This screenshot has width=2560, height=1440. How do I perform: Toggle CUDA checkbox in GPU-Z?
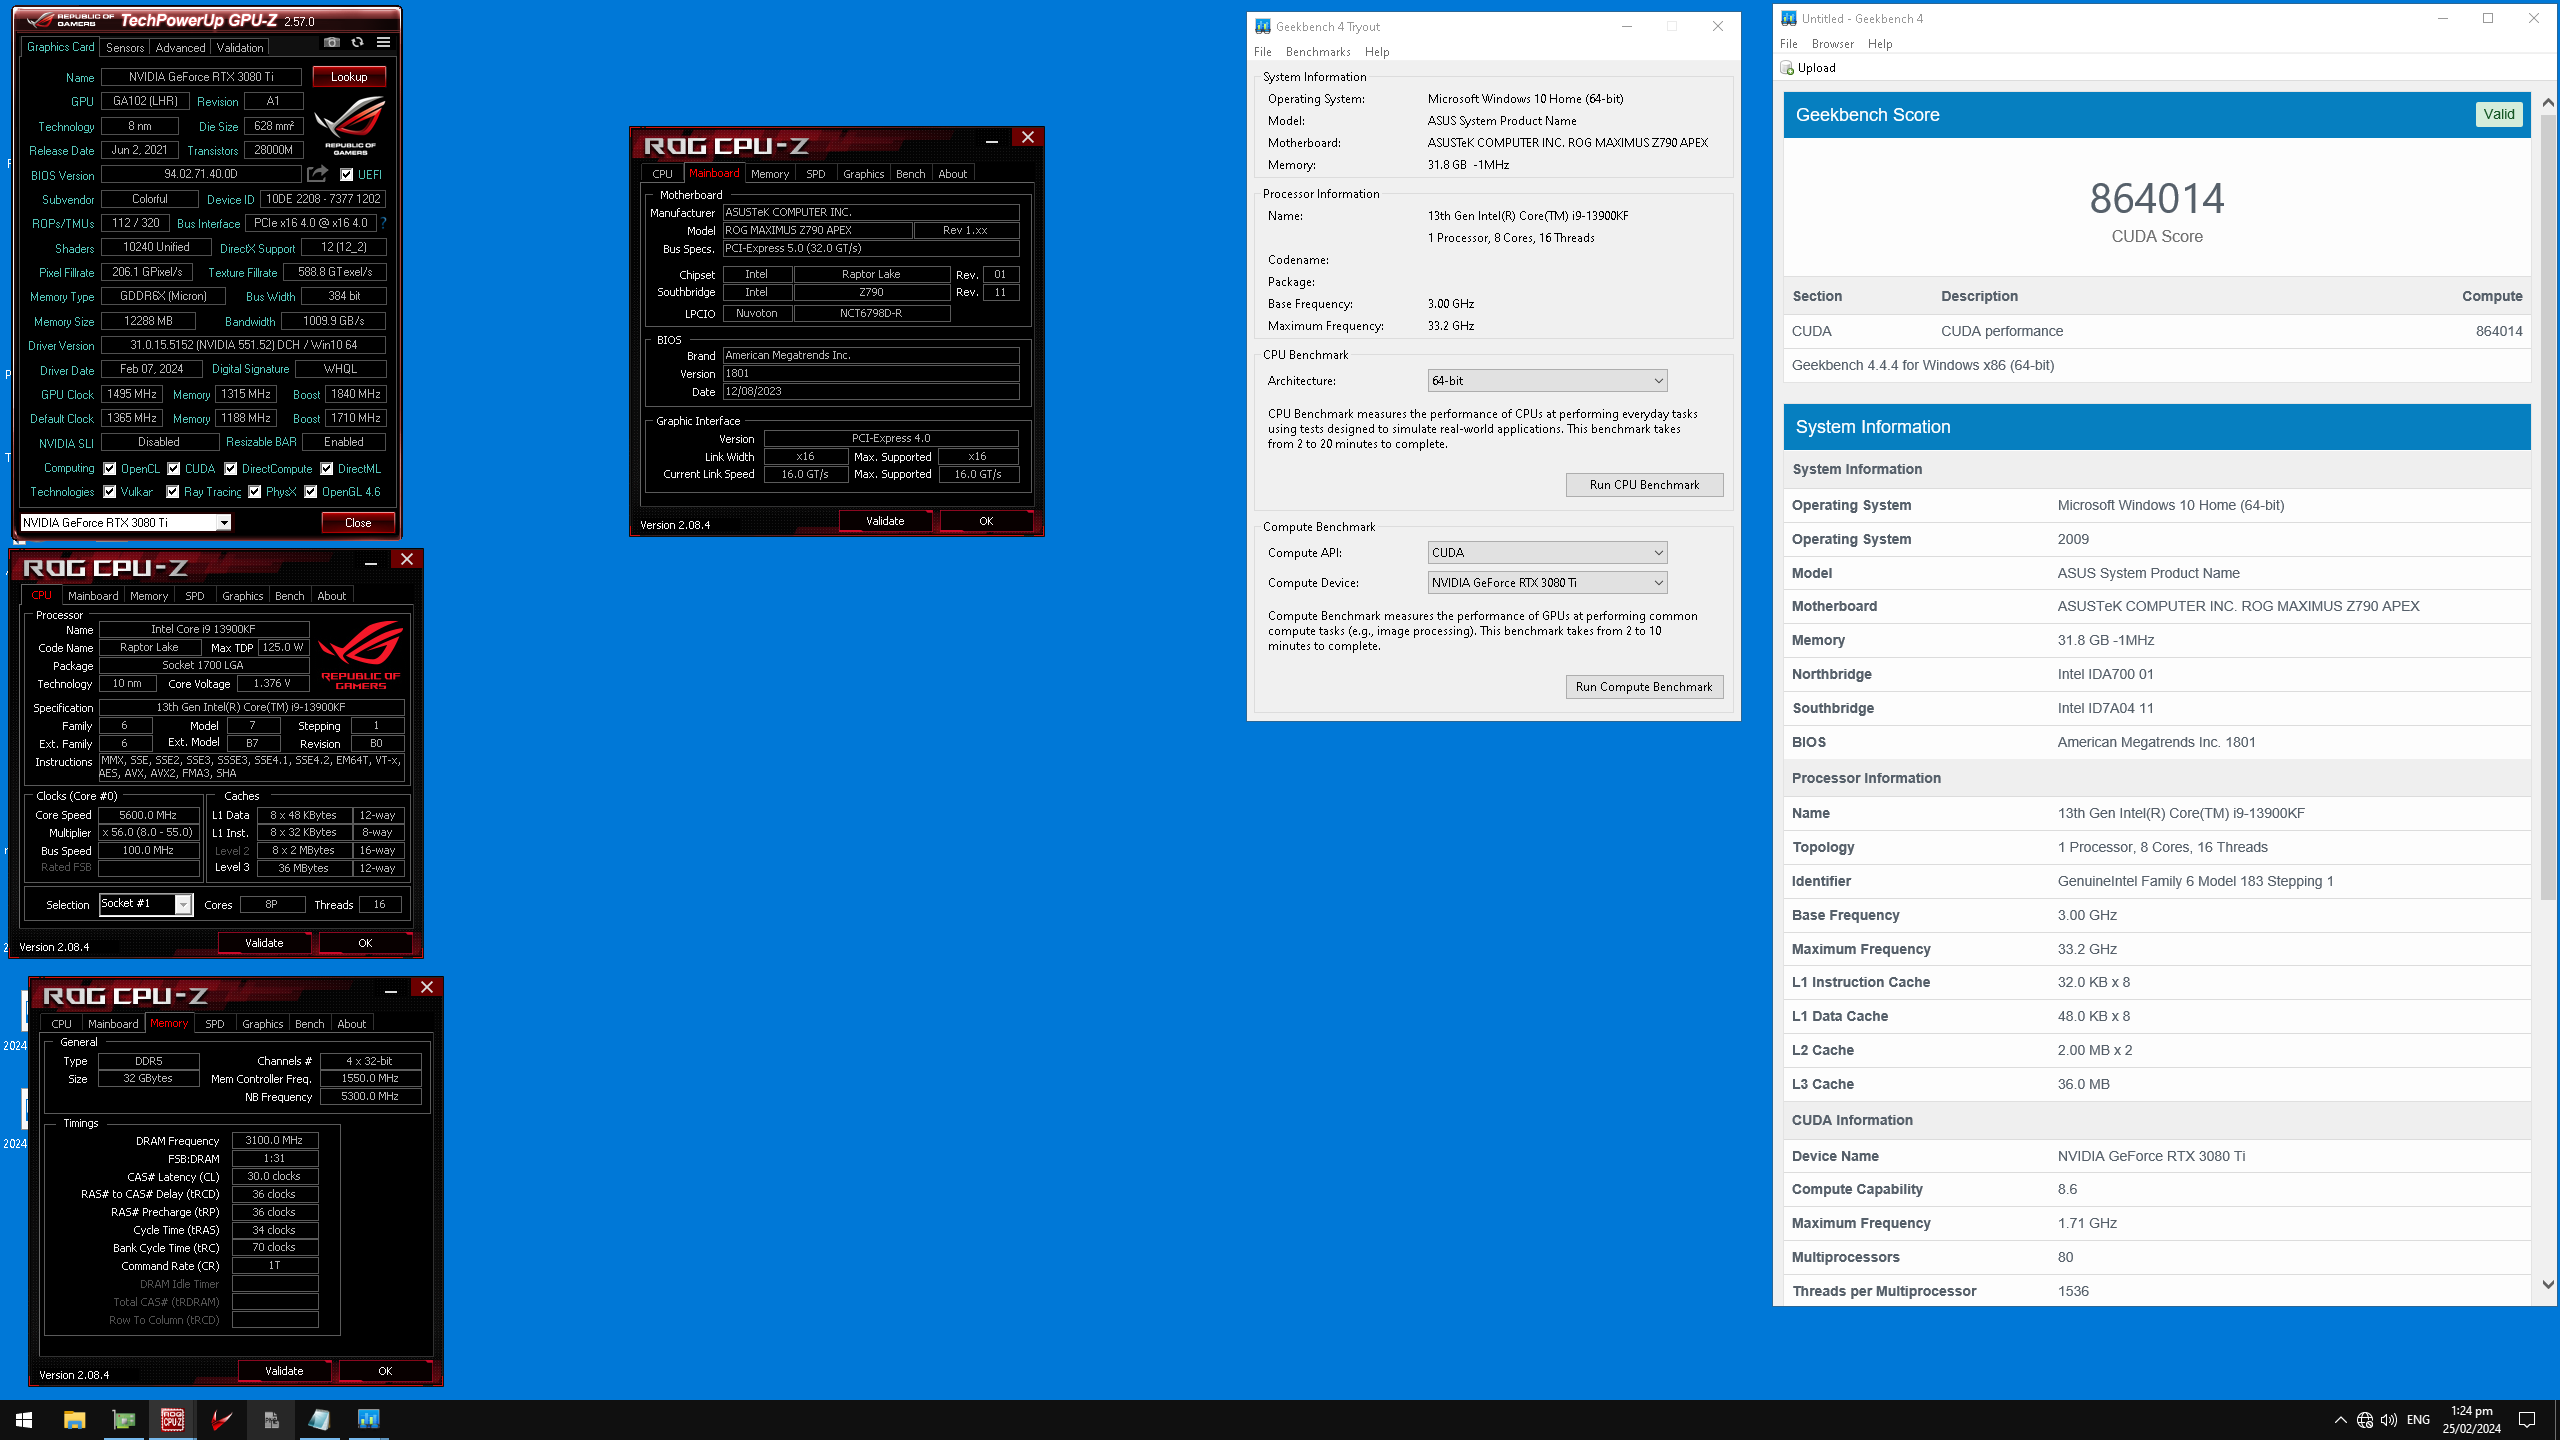(174, 469)
